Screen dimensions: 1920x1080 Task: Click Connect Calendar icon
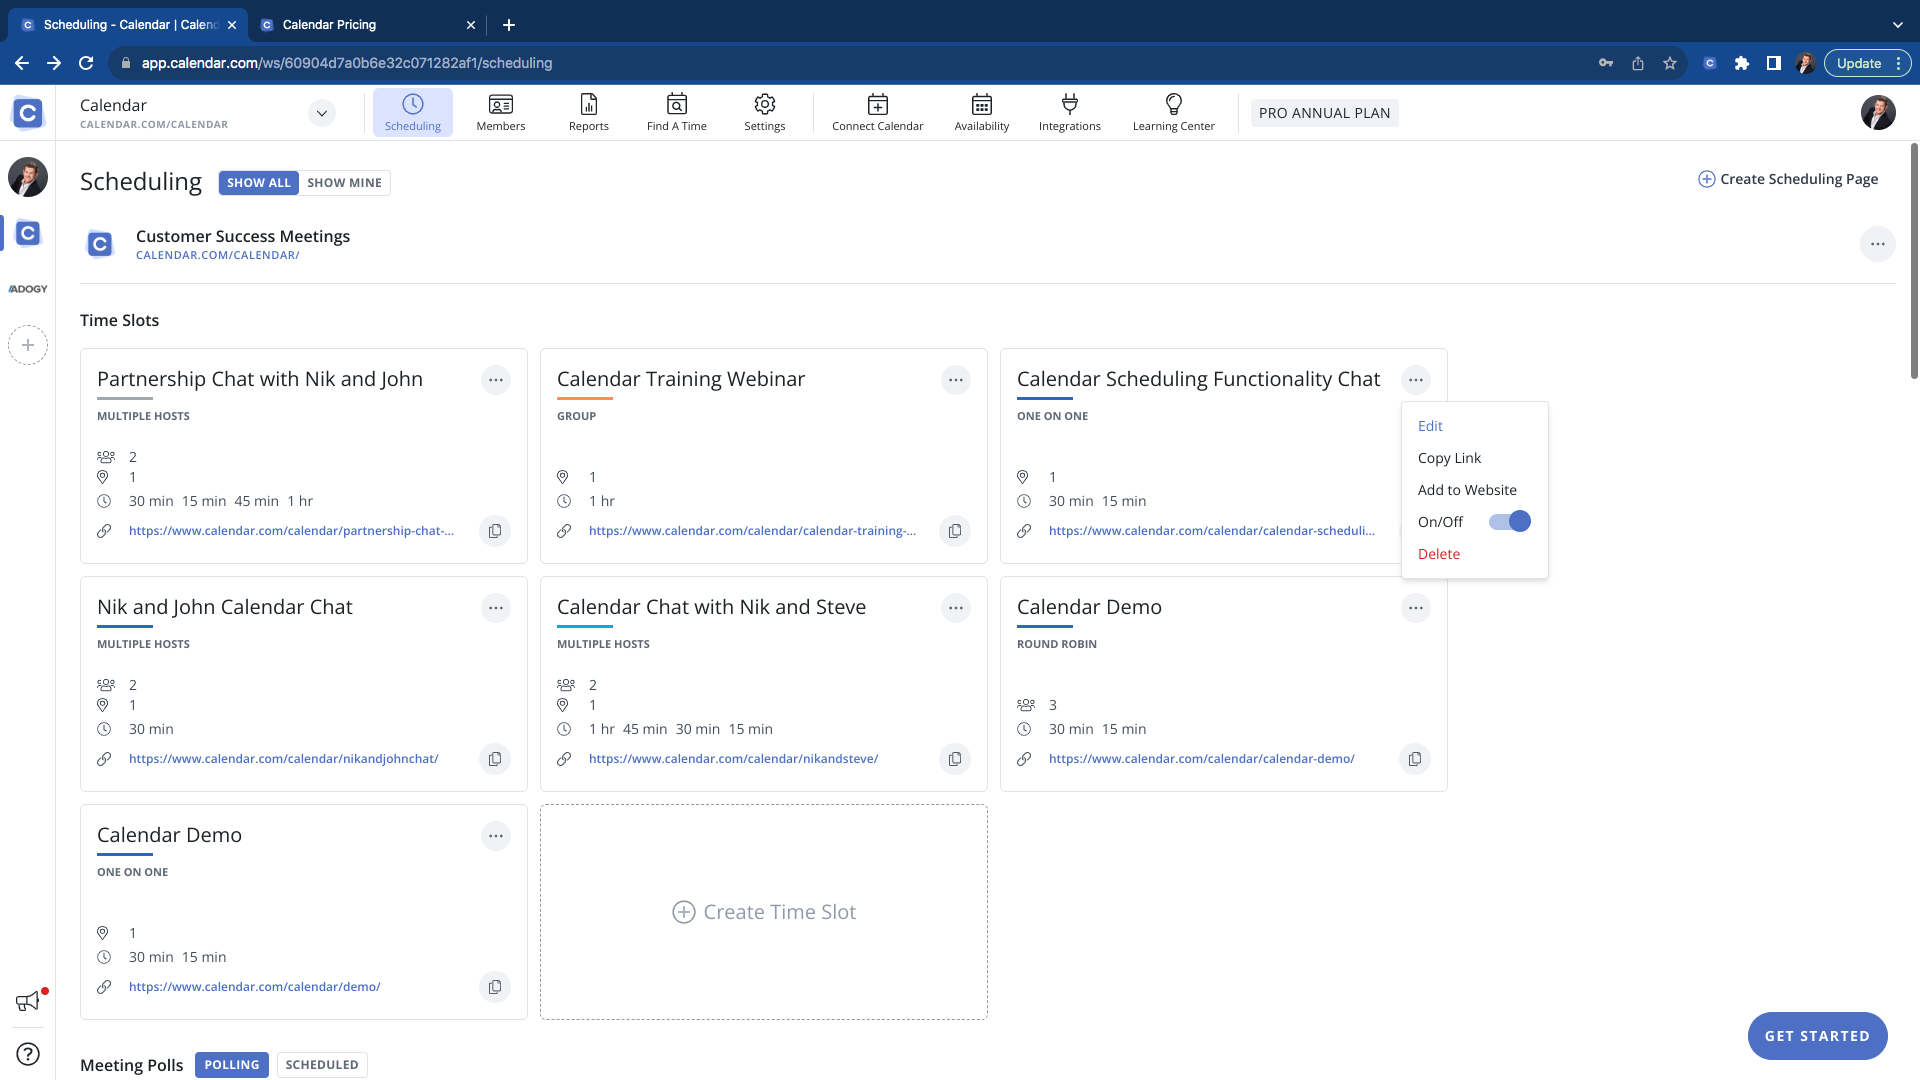click(877, 112)
